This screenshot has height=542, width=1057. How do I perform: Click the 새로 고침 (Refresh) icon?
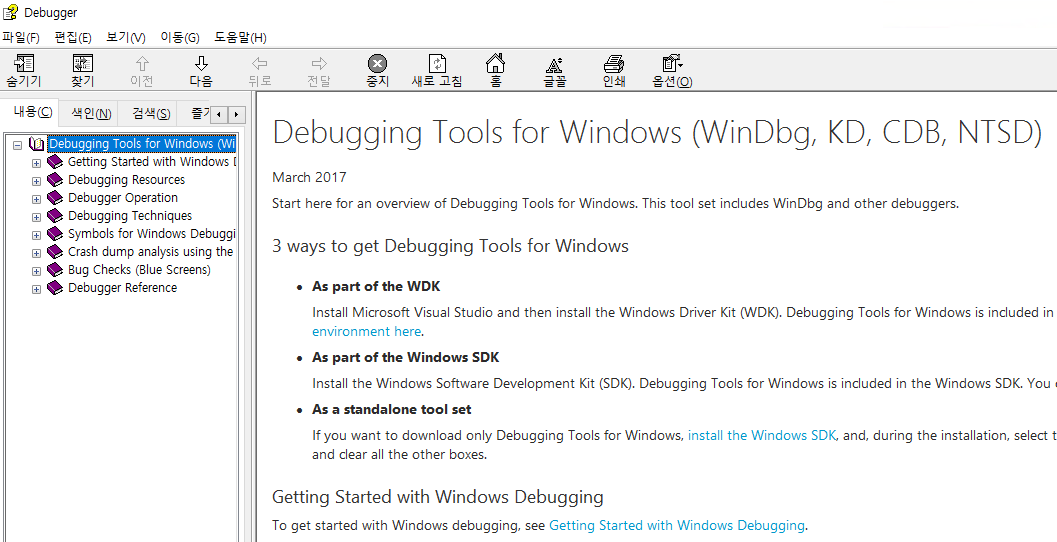(437, 64)
